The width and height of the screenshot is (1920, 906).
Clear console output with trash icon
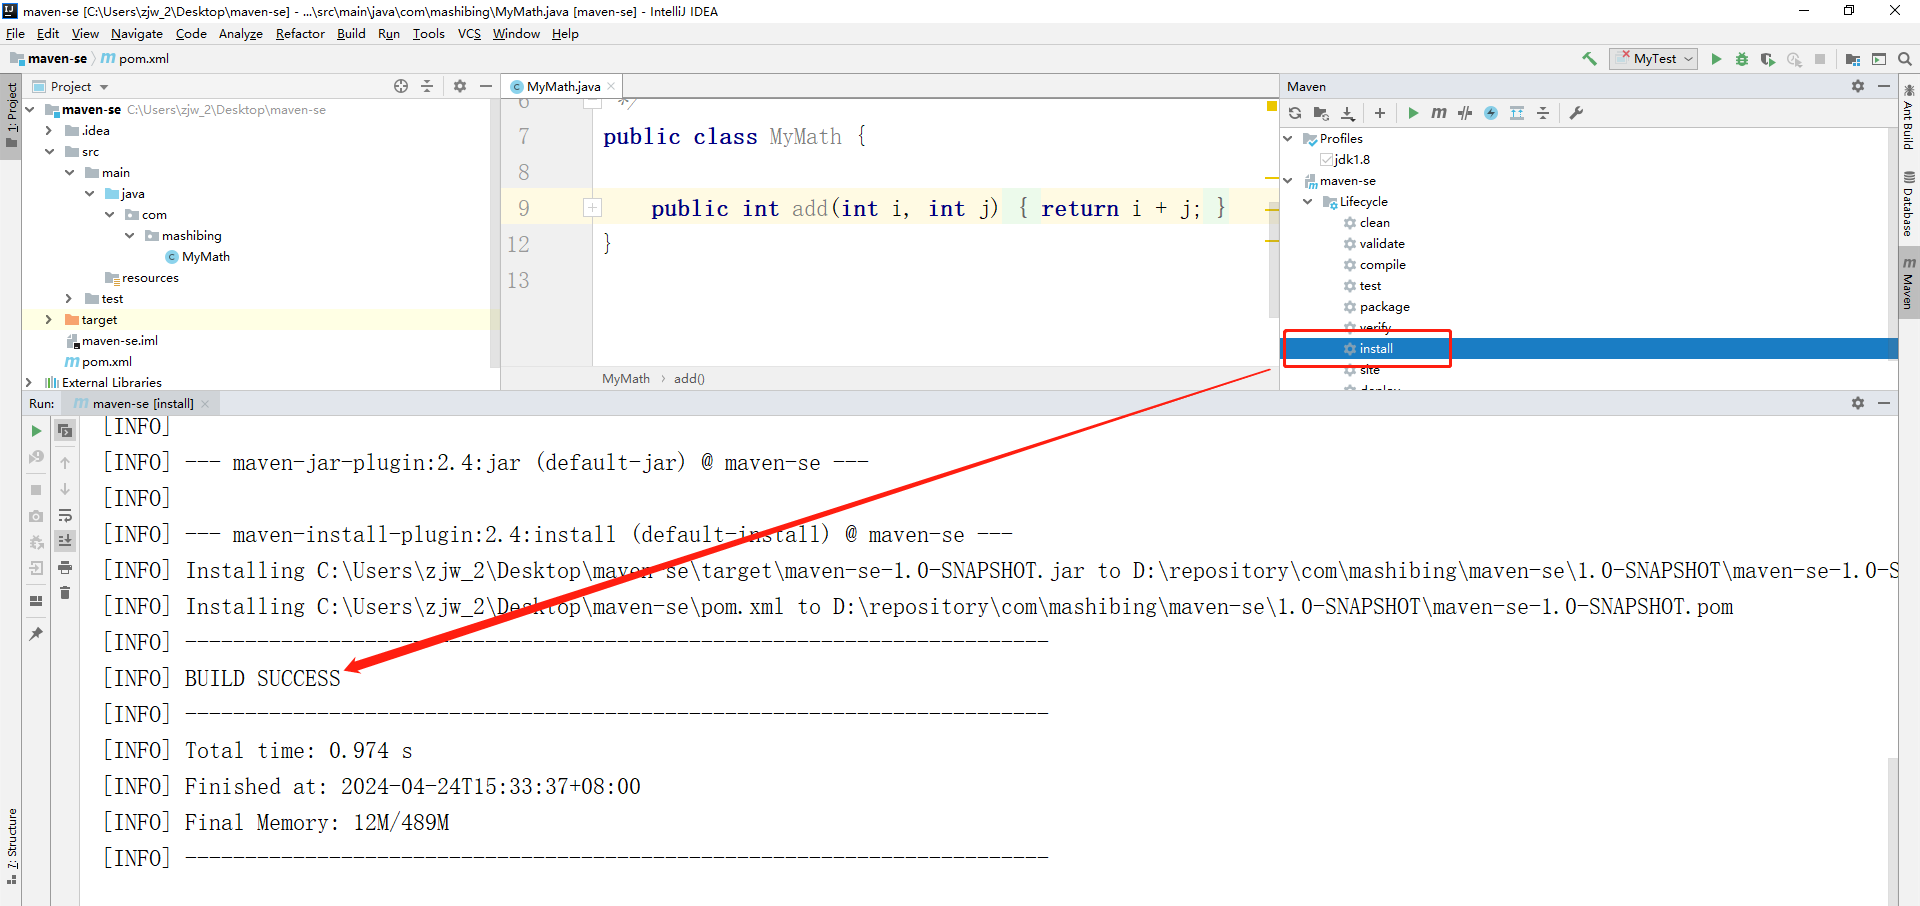(x=65, y=593)
